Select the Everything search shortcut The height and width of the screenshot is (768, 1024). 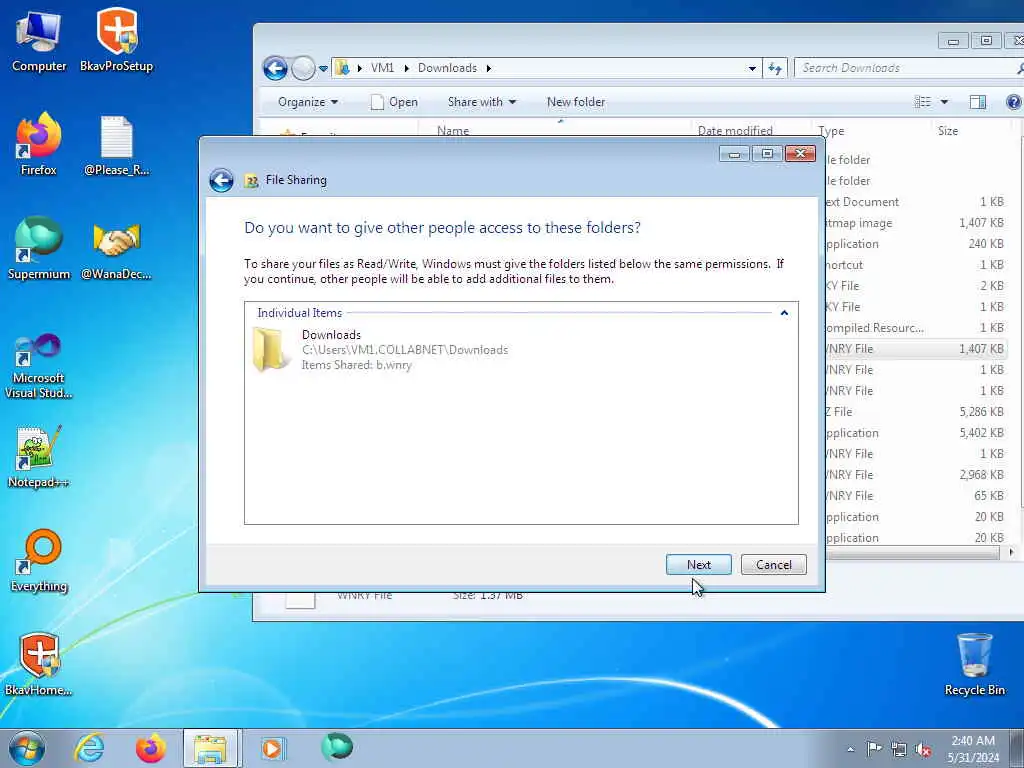(39, 561)
